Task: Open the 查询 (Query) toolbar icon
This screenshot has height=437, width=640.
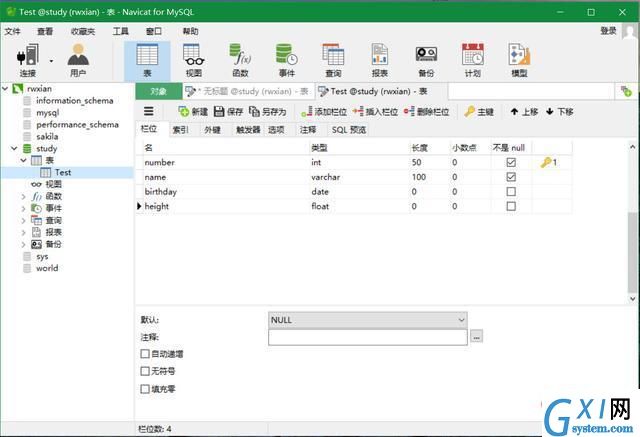Action: (x=333, y=60)
